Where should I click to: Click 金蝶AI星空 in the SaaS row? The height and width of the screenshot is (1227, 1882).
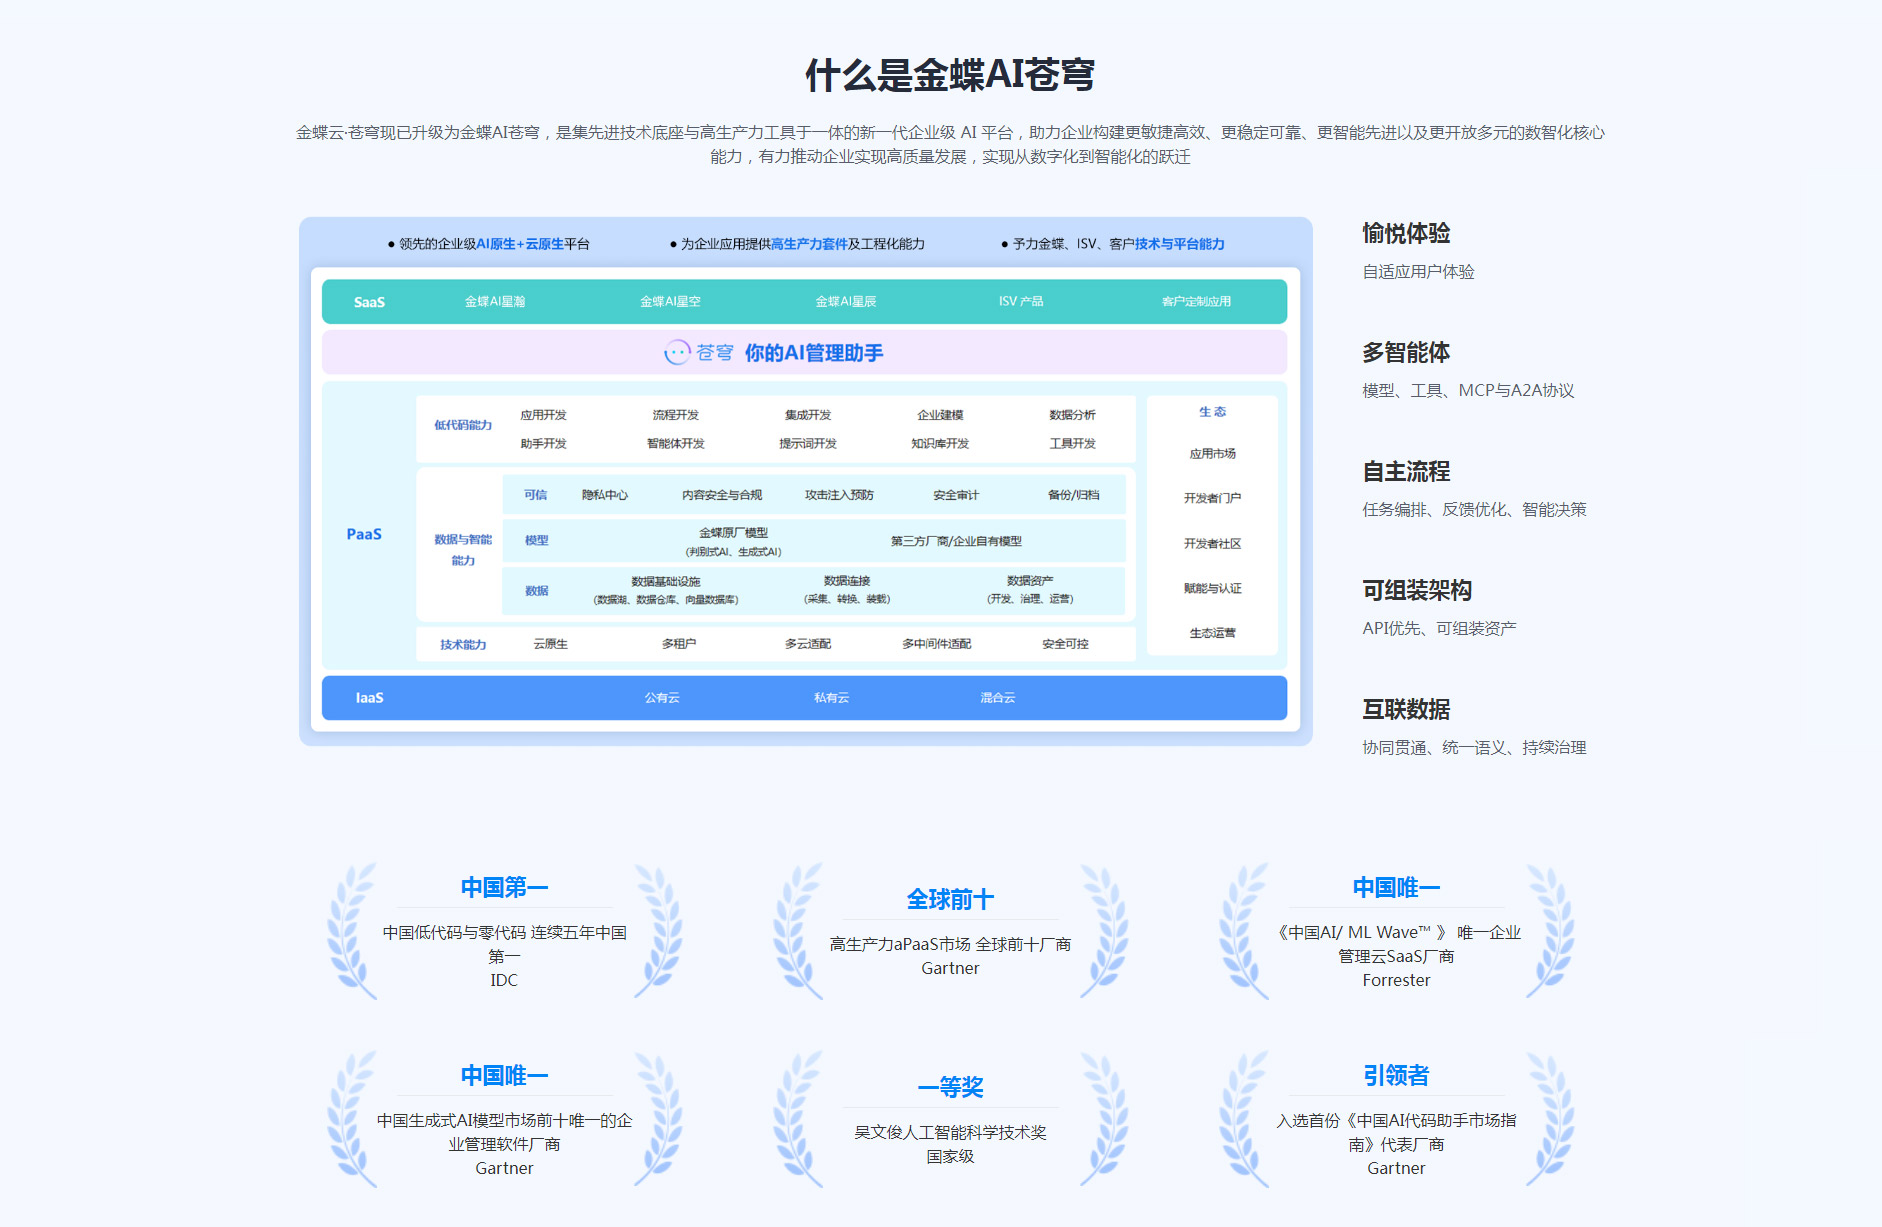(670, 301)
